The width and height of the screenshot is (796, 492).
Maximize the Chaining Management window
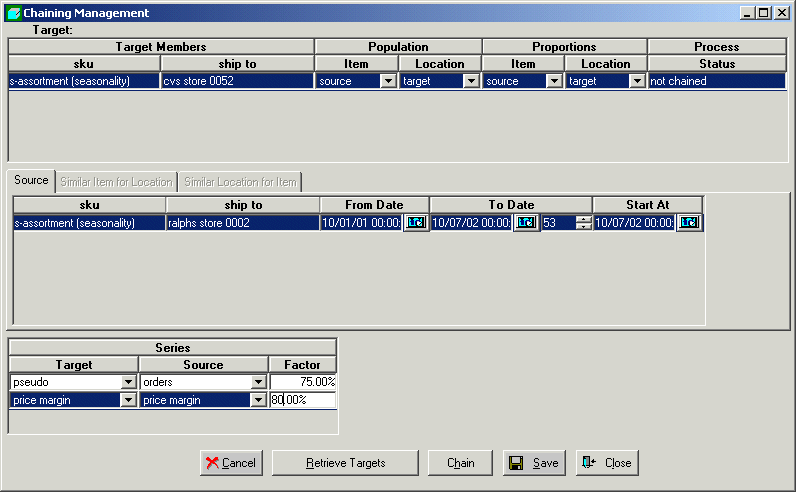(x=764, y=13)
